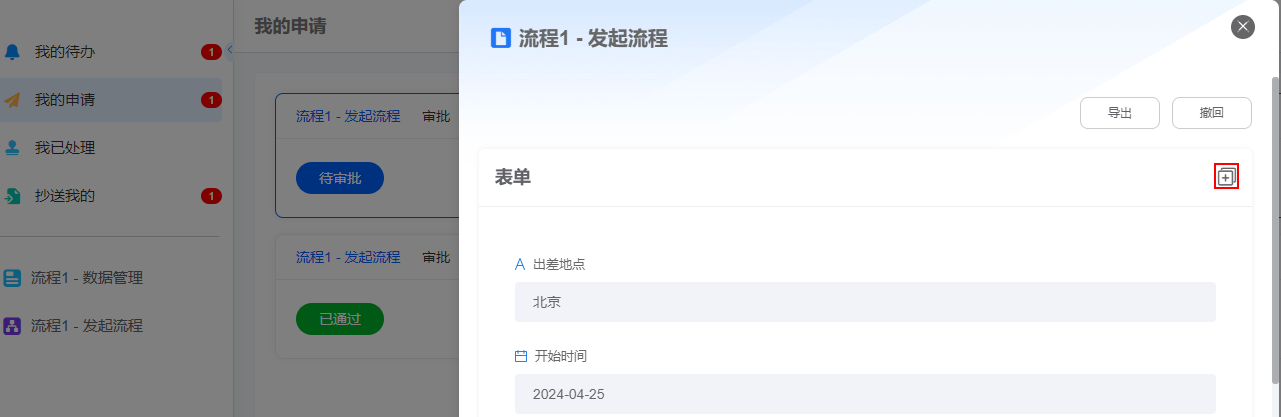
Task: Click the 导出 button
Action: pos(1120,113)
